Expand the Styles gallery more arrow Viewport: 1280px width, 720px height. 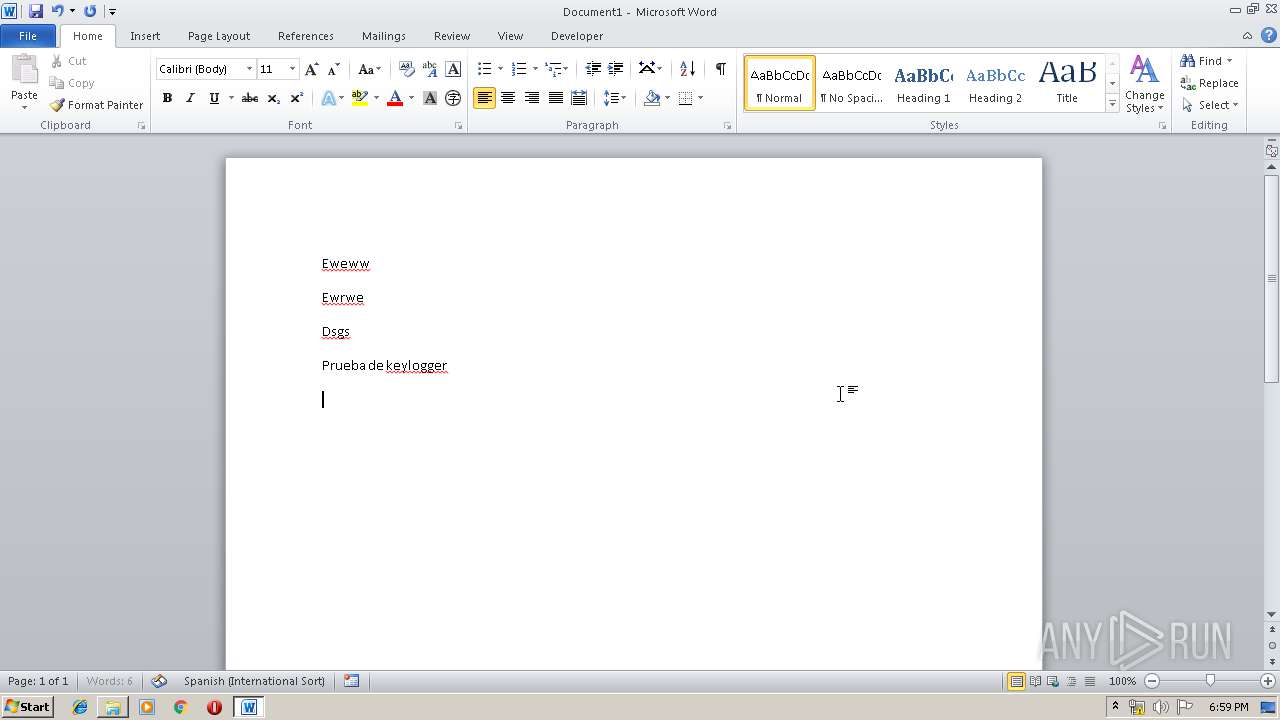[1112, 104]
